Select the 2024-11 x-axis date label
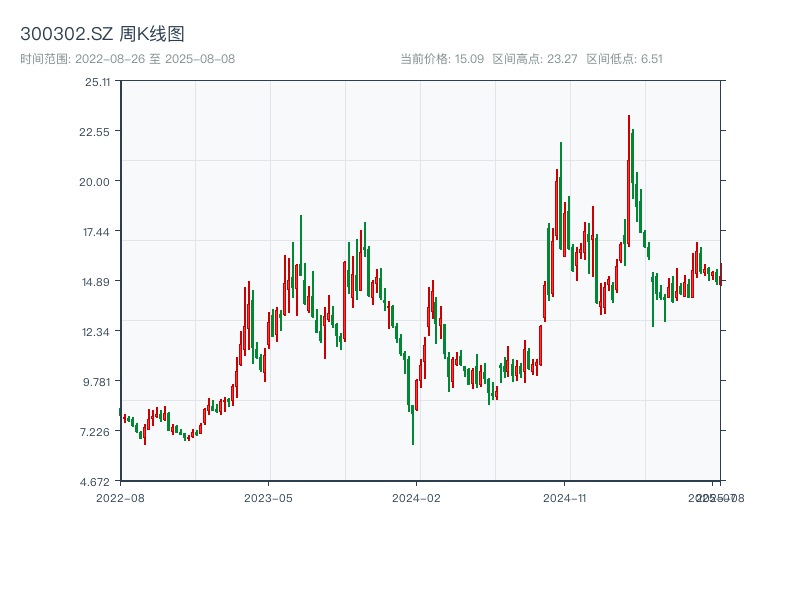The image size is (800, 600). tap(565, 497)
